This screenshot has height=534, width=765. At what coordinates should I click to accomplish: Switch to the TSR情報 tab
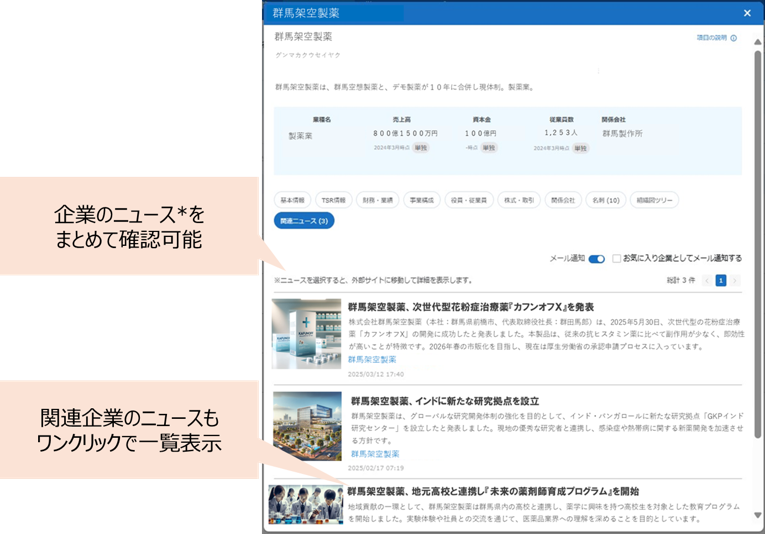click(x=336, y=200)
